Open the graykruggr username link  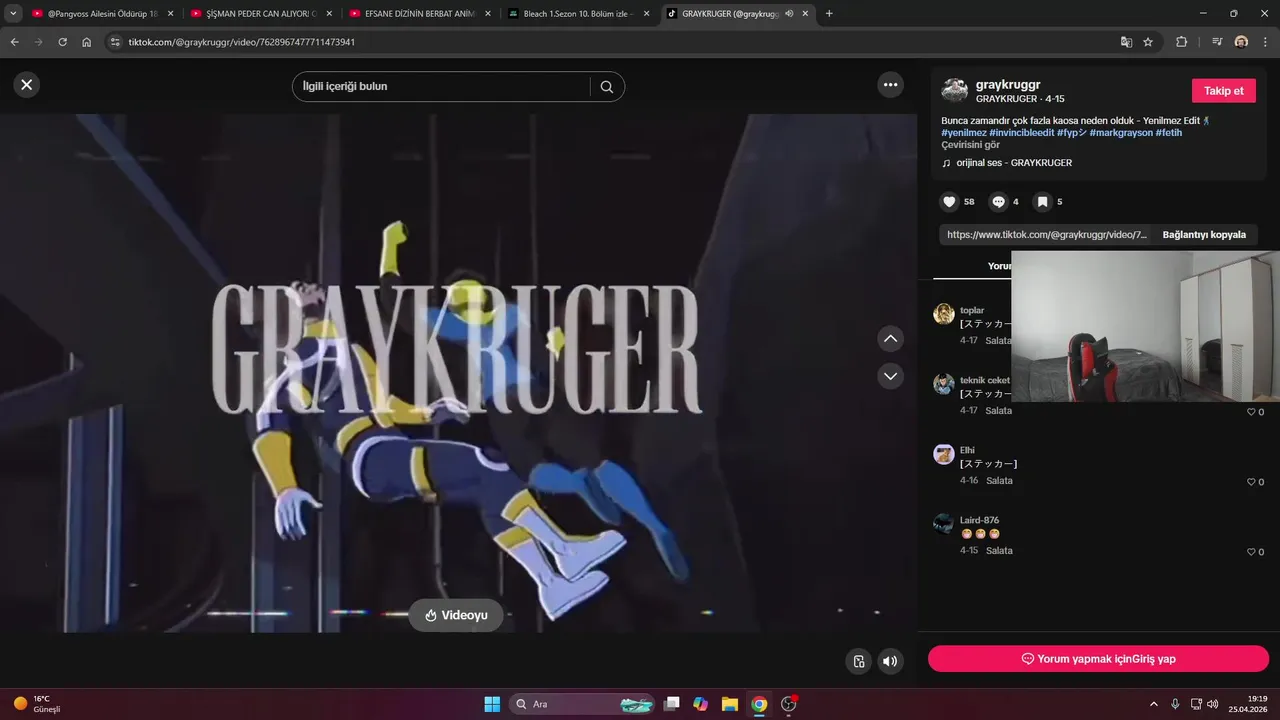click(x=1008, y=85)
